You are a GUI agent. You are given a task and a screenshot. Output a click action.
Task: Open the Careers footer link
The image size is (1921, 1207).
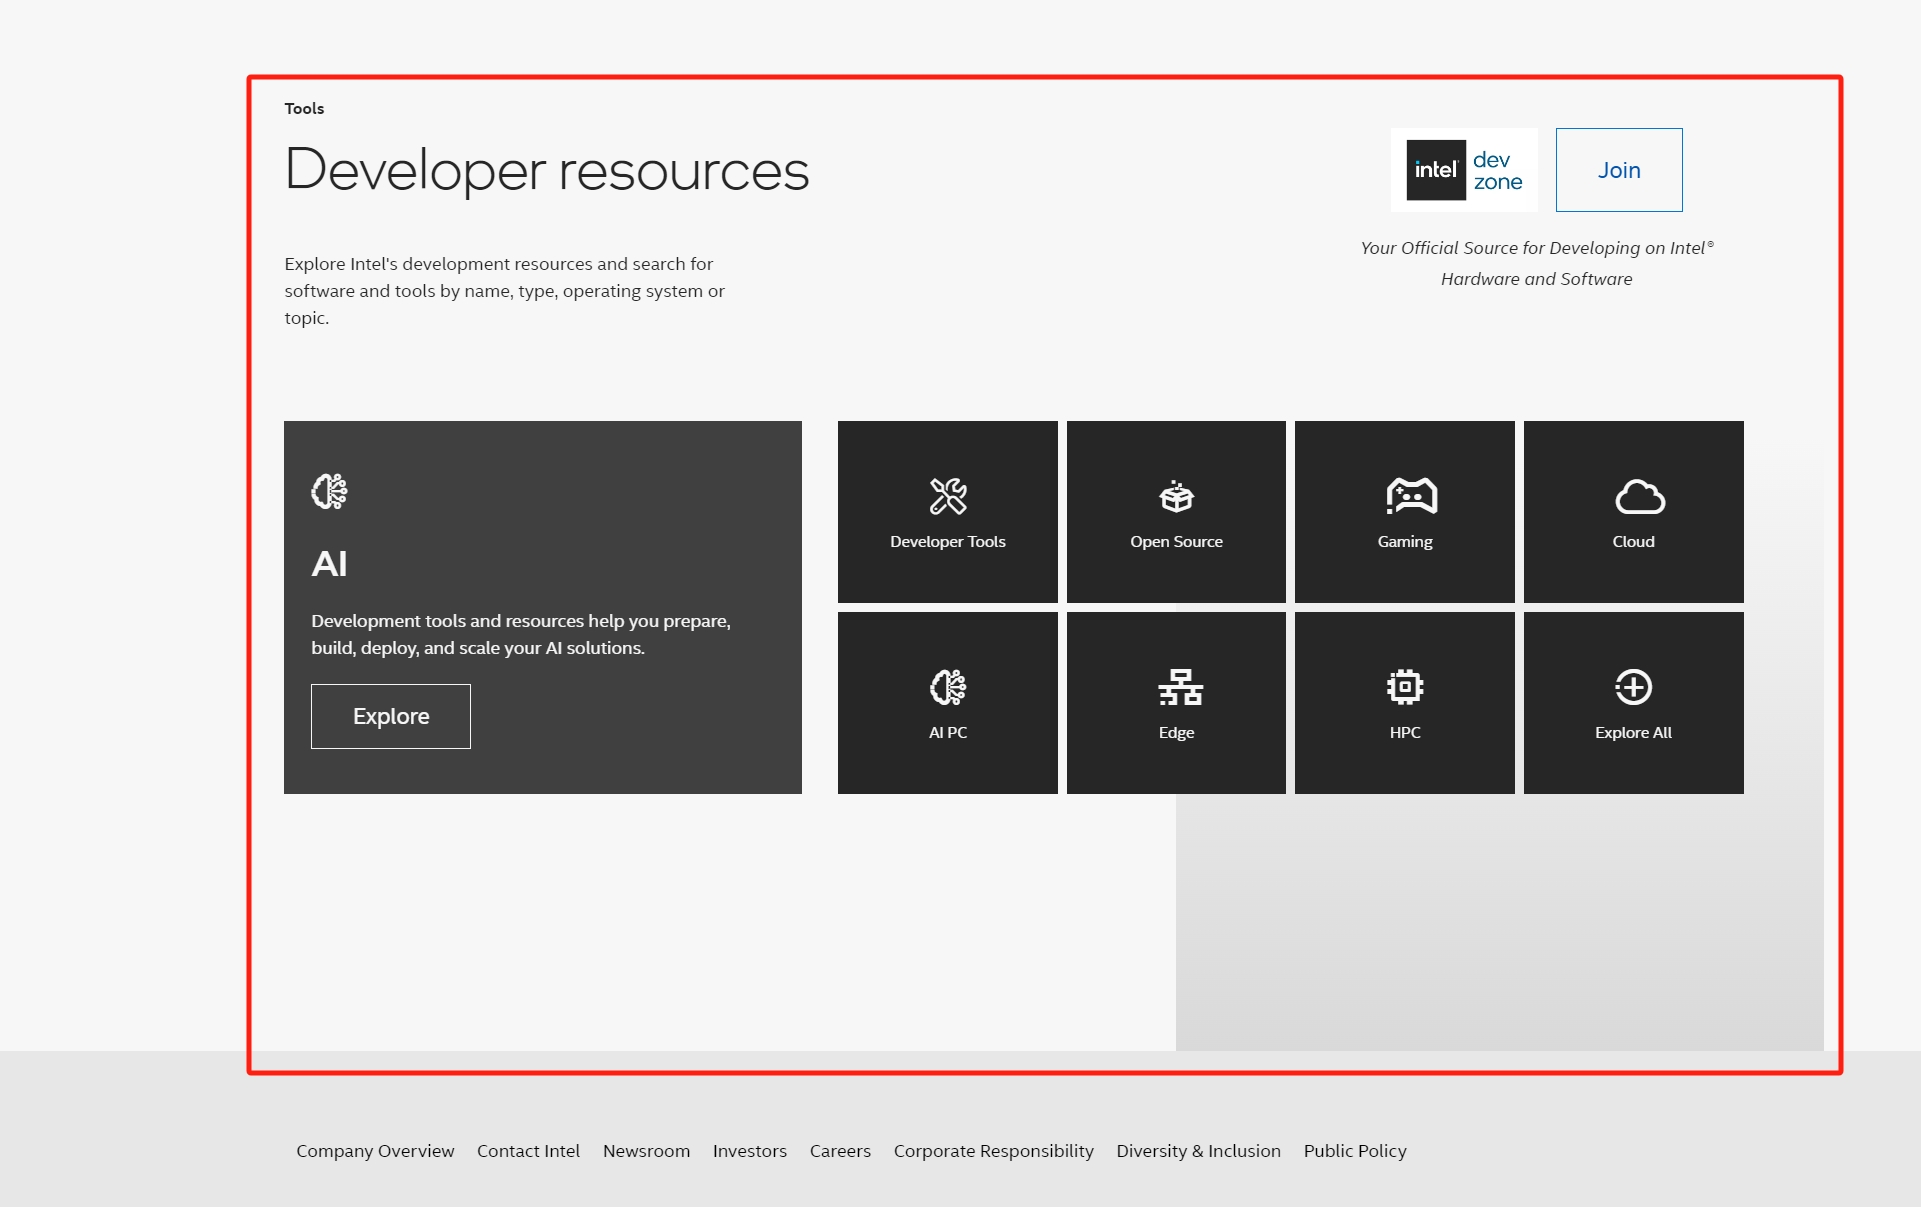840,1151
